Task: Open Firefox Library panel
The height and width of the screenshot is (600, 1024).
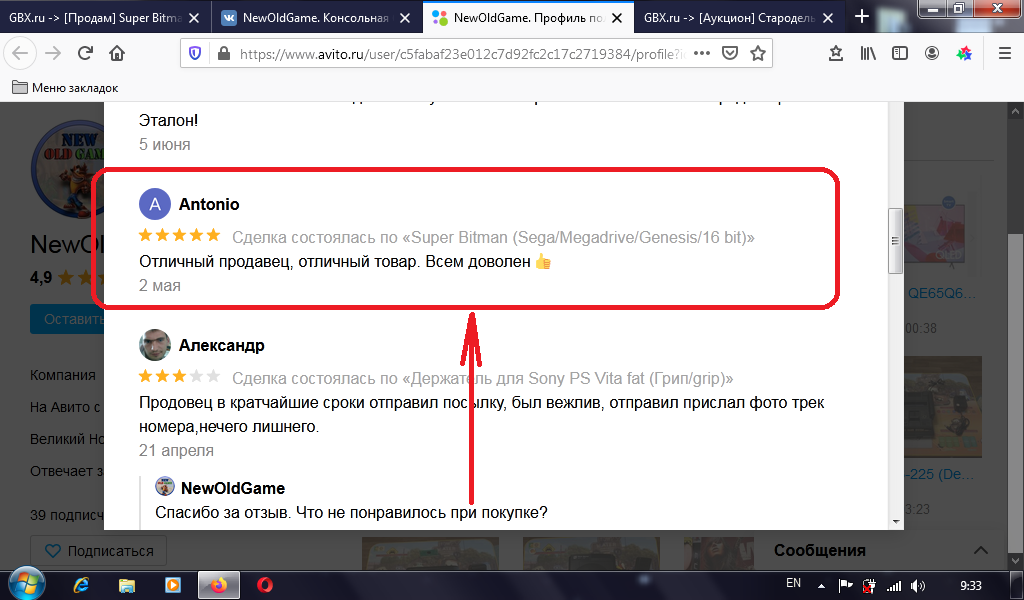Action: pyautogui.click(x=868, y=54)
